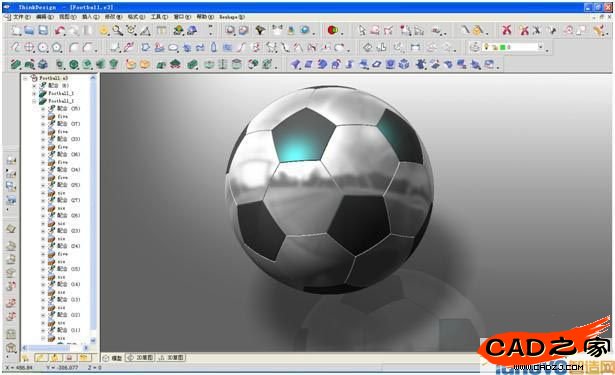Open the 文件 (File) menu
Screen dimensions: 615x375
pos(22,17)
